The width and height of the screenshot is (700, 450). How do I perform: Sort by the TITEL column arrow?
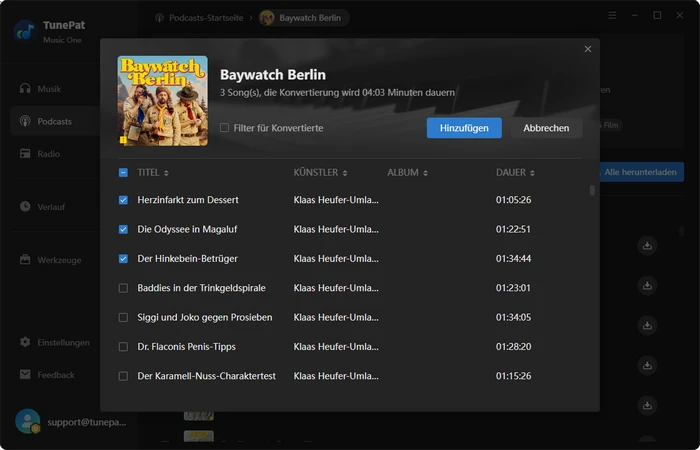(x=166, y=173)
